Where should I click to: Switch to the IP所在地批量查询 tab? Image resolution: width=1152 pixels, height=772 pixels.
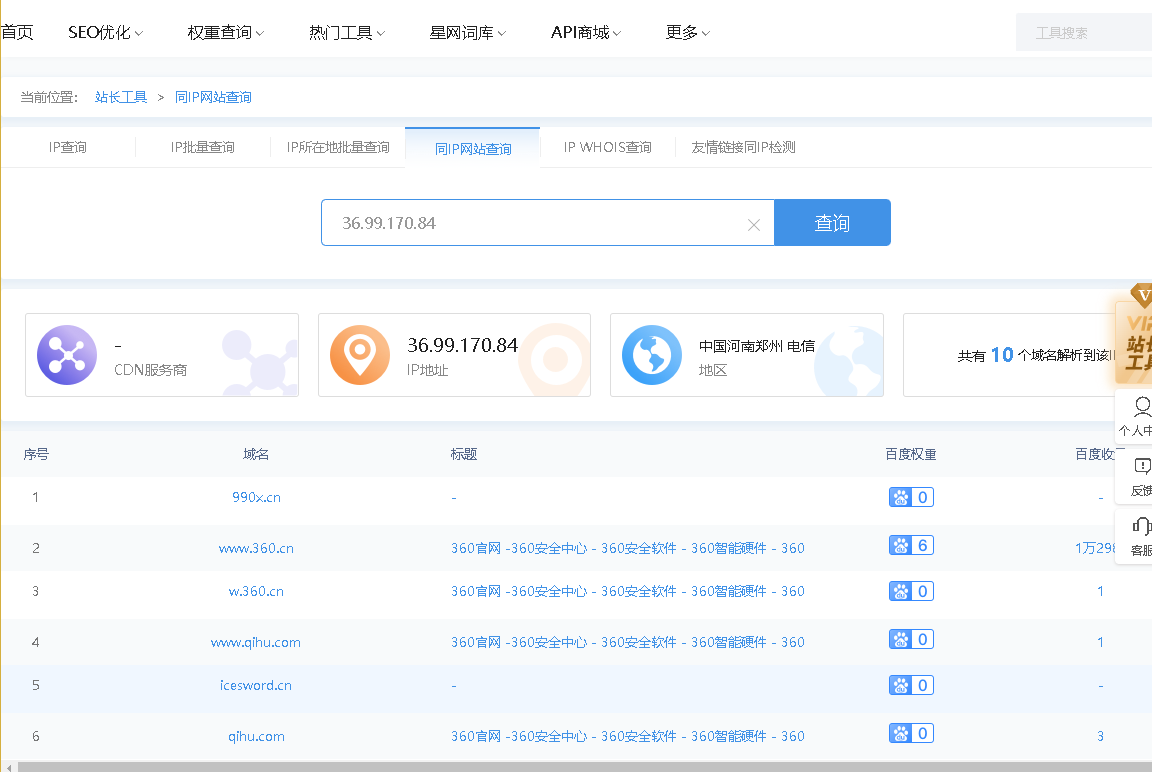coord(338,147)
